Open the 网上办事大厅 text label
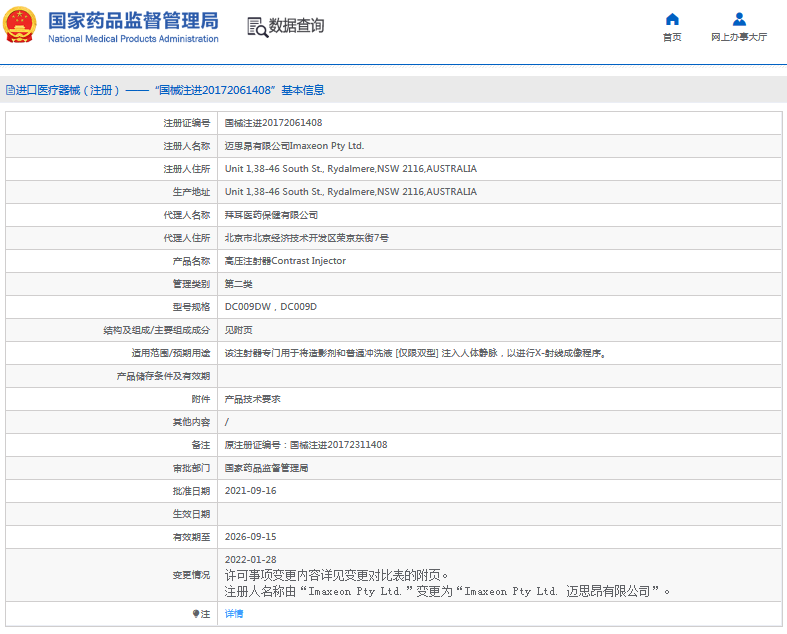The image size is (787, 634). coord(739,37)
